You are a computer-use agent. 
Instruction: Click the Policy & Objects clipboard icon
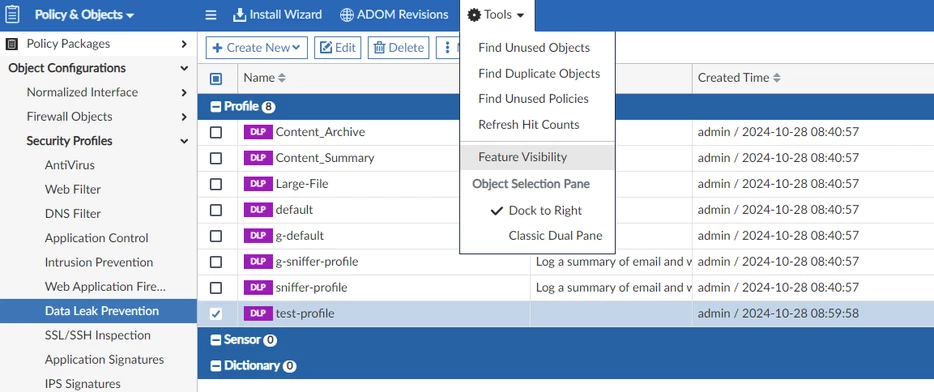click(x=13, y=14)
